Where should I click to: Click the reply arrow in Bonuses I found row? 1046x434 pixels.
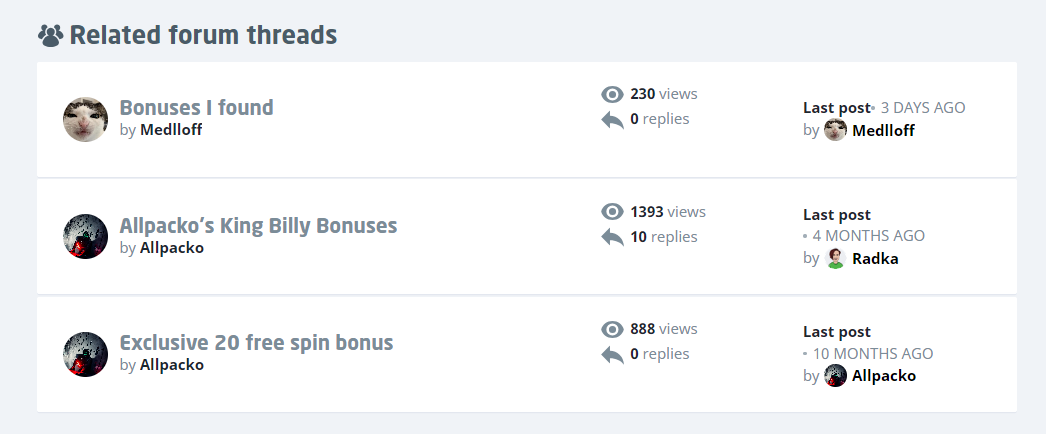tap(612, 120)
